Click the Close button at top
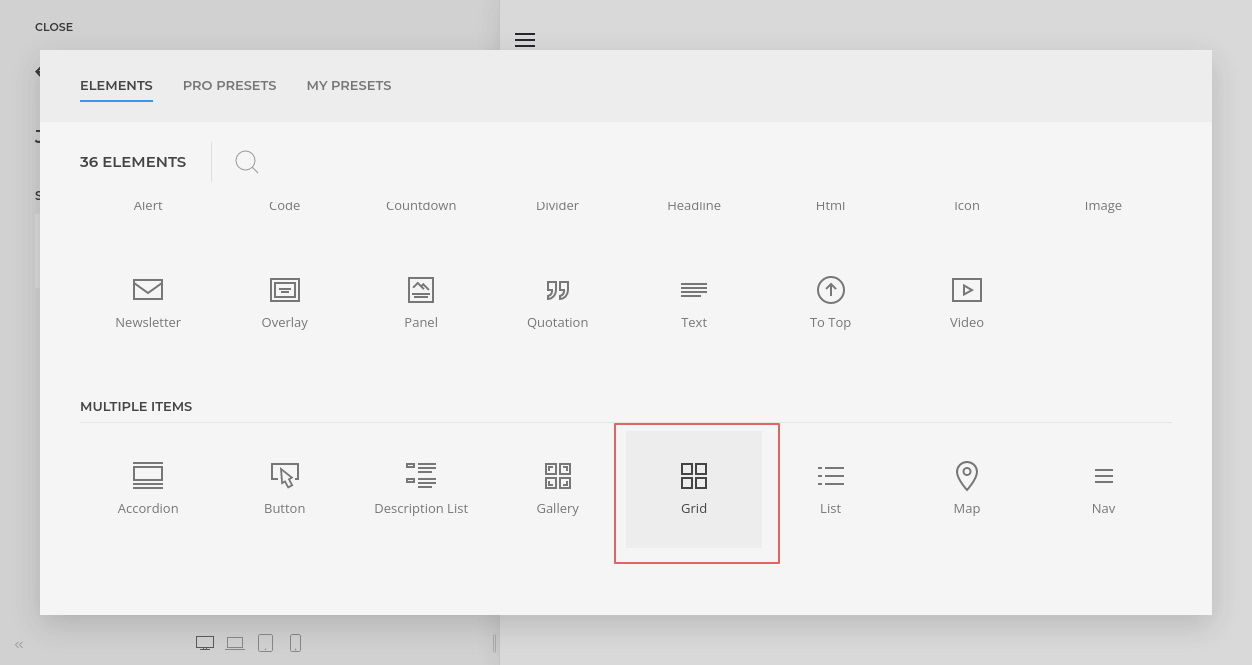The image size is (1252, 665). [x=54, y=27]
